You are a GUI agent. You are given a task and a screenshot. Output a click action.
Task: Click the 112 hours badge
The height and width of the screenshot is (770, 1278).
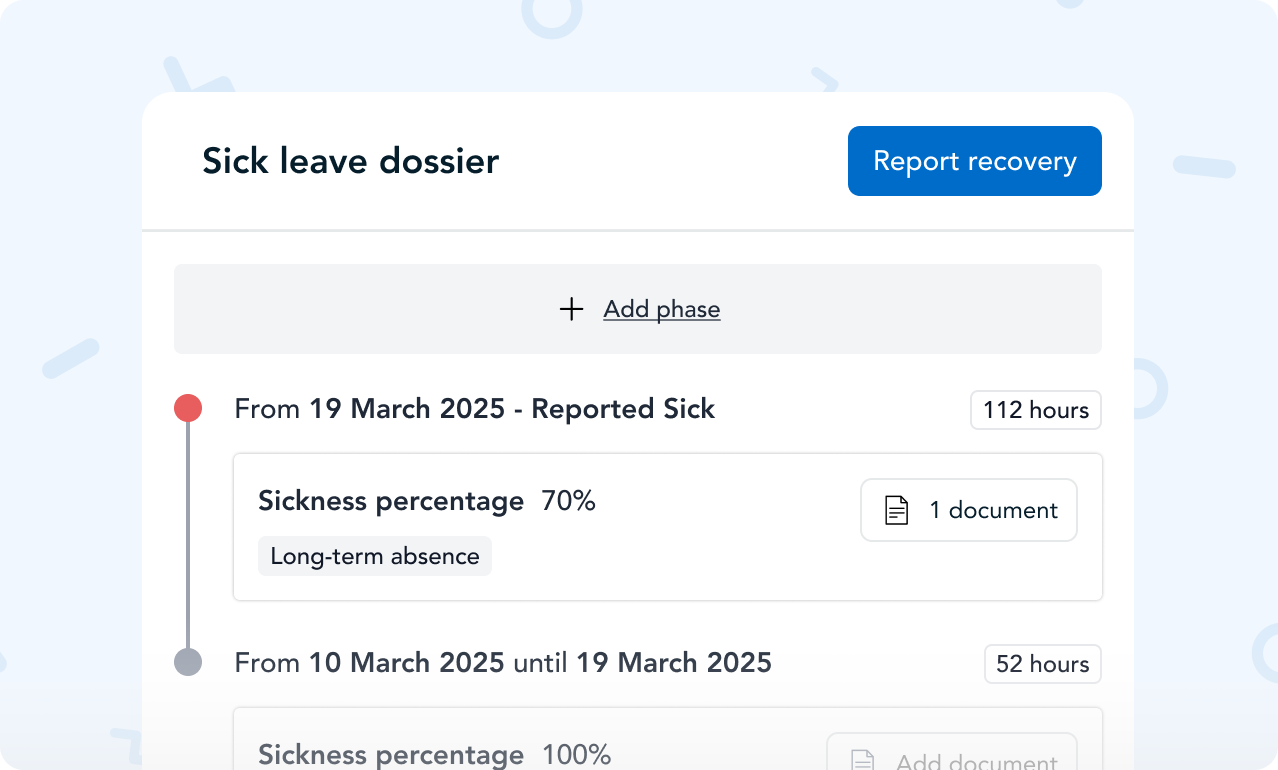click(x=1035, y=410)
